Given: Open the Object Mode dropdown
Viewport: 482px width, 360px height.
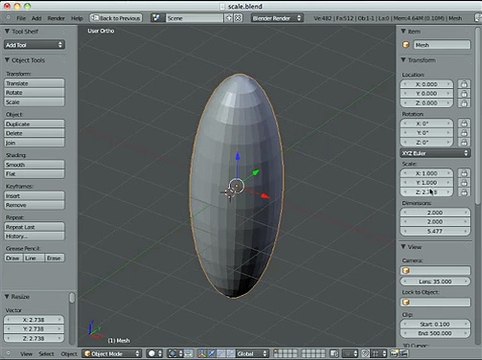Looking at the screenshot, I should (112, 353).
